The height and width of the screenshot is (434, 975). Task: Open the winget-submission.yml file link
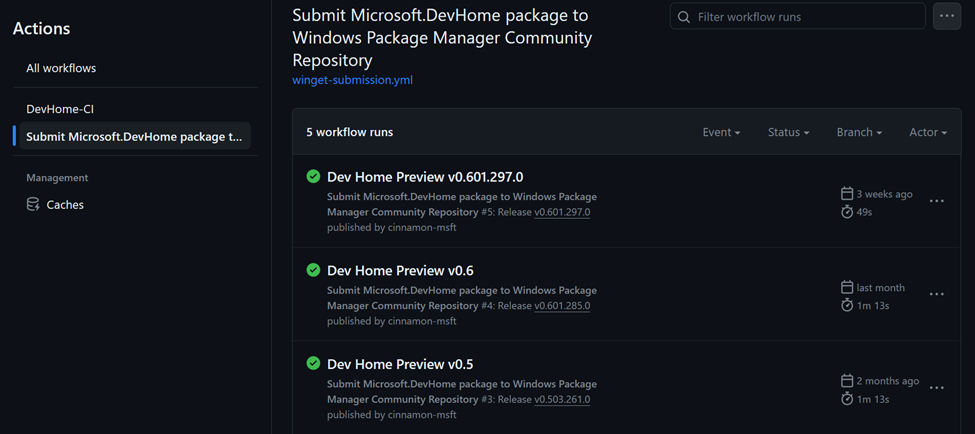click(x=353, y=80)
